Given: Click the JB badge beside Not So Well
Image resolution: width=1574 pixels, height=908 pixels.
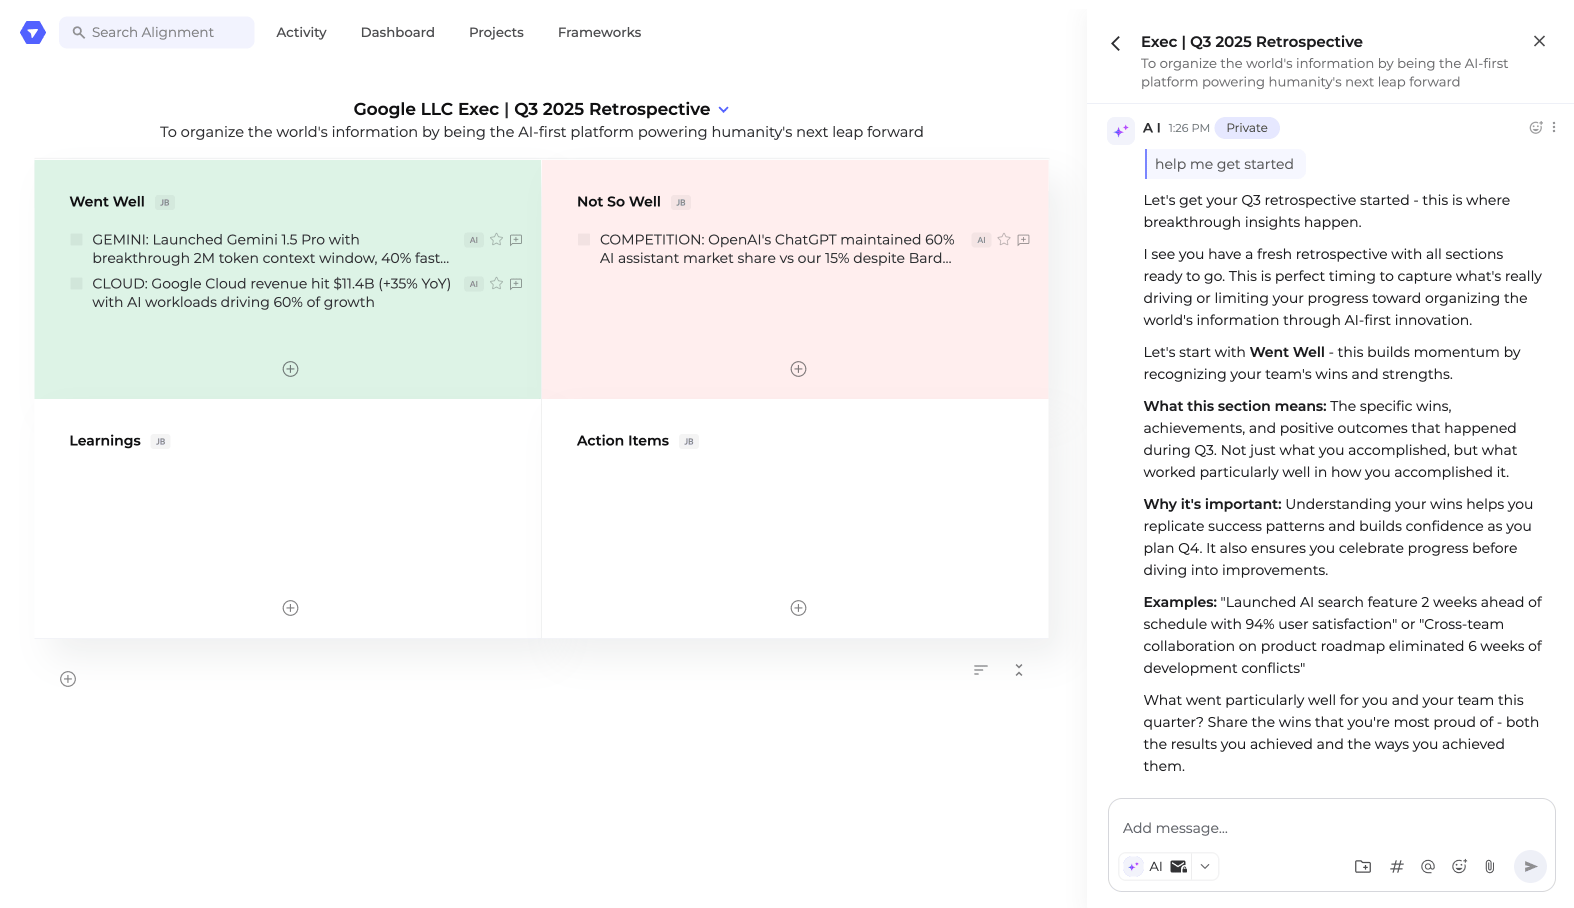Looking at the screenshot, I should point(681,203).
